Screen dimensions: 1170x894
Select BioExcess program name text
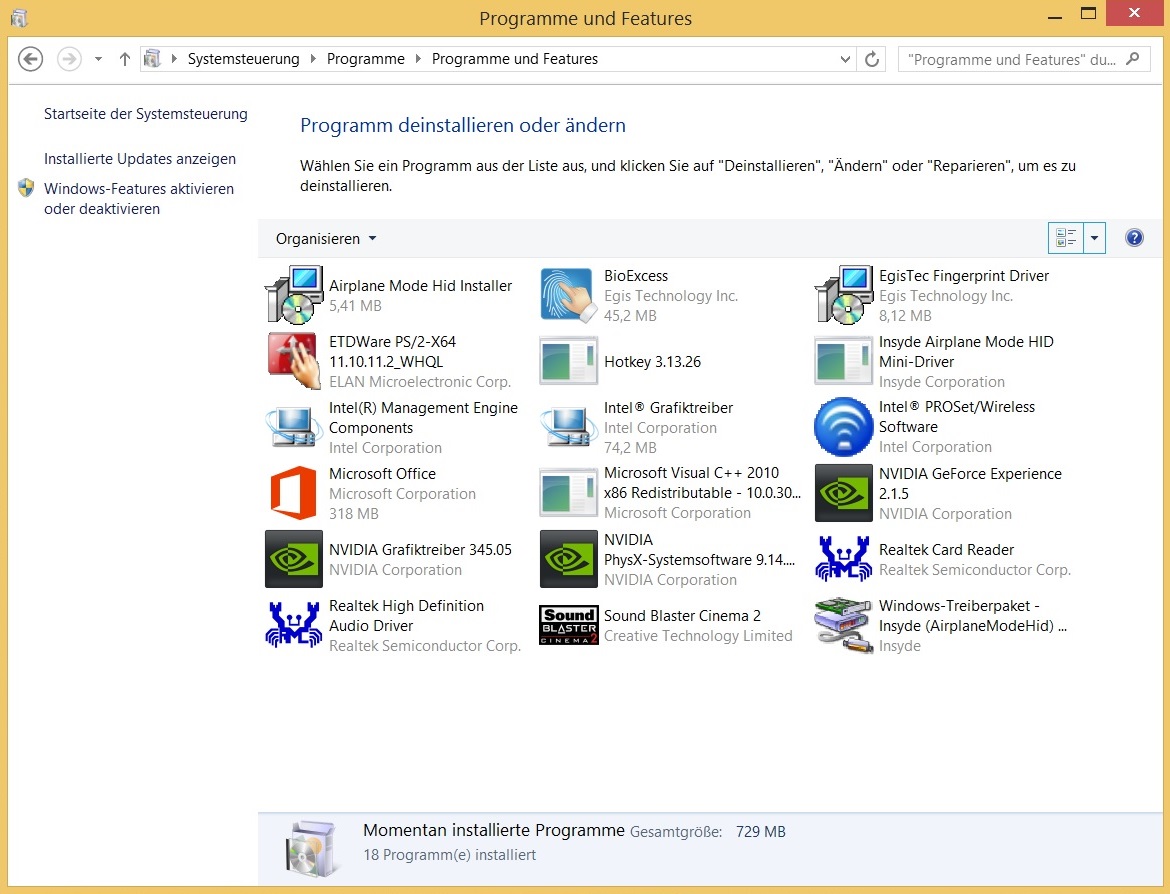[636, 276]
